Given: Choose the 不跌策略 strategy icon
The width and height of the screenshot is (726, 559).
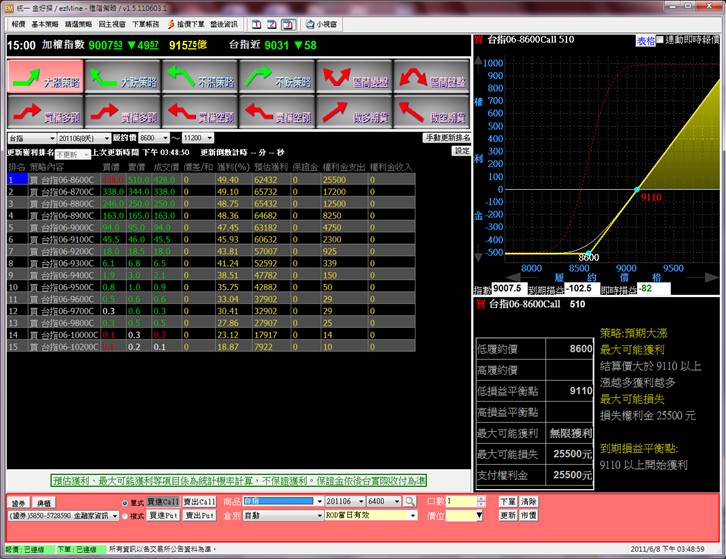Looking at the screenshot, I should point(276,75).
